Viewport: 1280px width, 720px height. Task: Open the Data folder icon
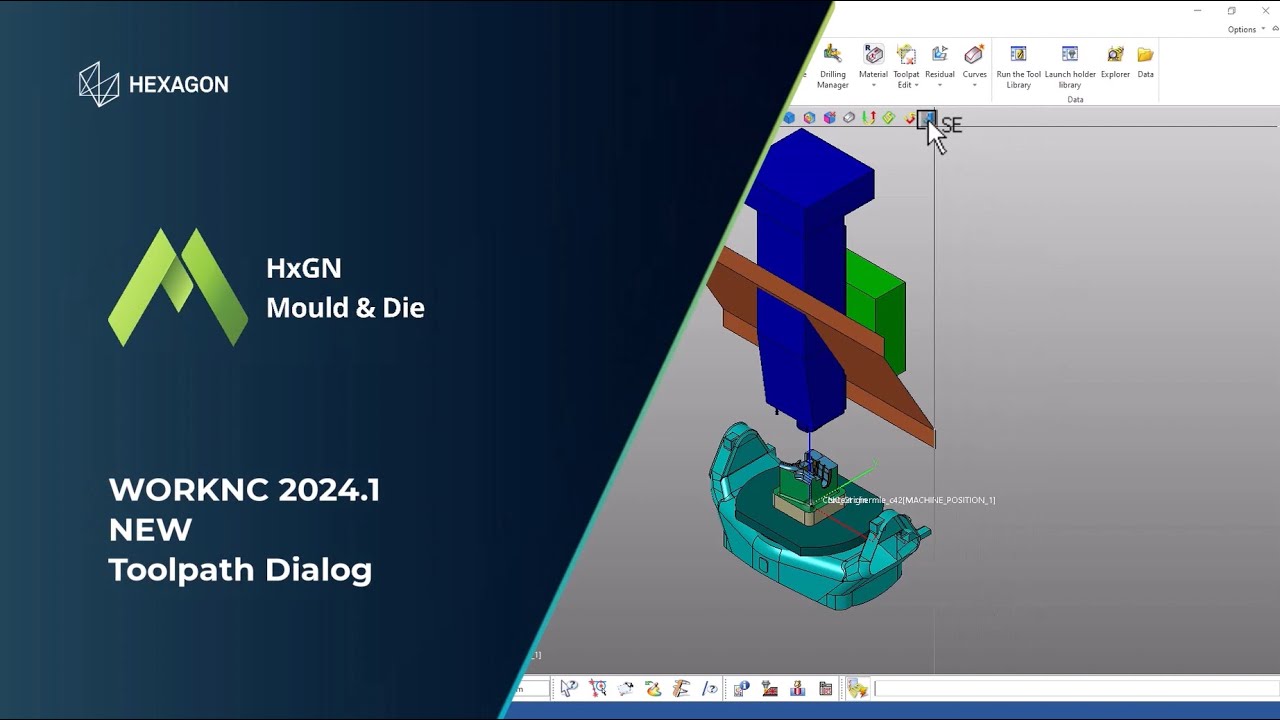[1145, 62]
